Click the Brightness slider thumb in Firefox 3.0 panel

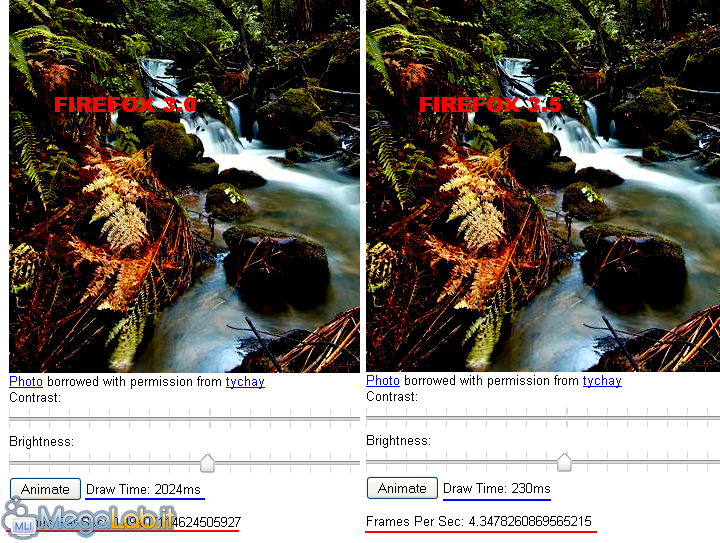pyautogui.click(x=208, y=463)
